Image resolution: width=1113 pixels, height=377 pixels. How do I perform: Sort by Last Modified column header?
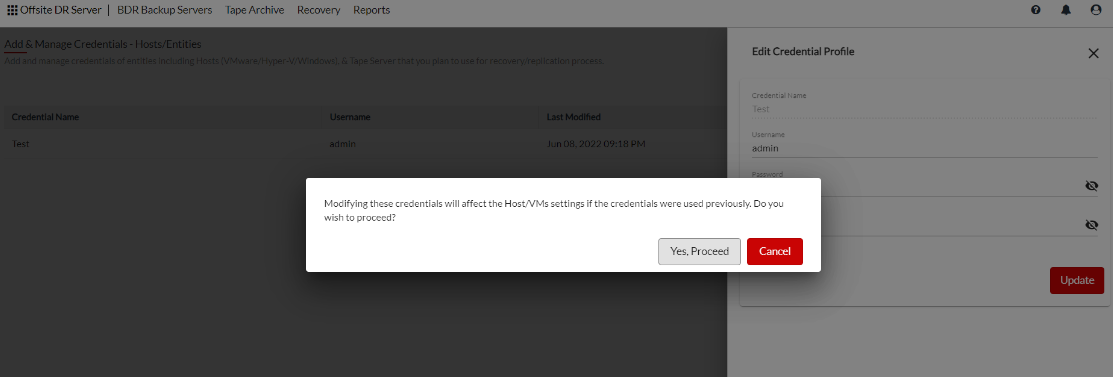[x=574, y=117]
